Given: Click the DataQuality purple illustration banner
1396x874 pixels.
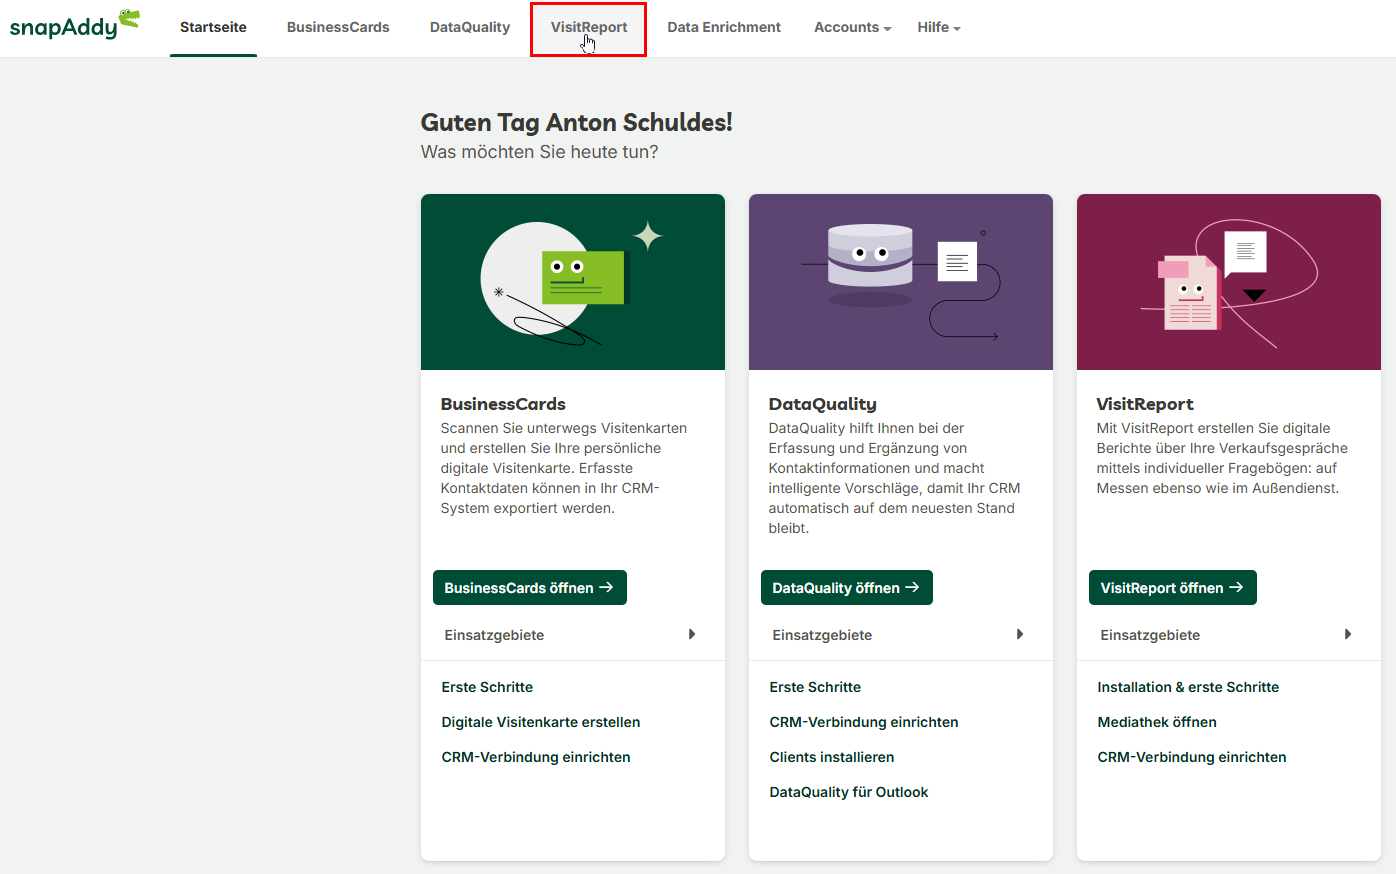Looking at the screenshot, I should point(901,282).
